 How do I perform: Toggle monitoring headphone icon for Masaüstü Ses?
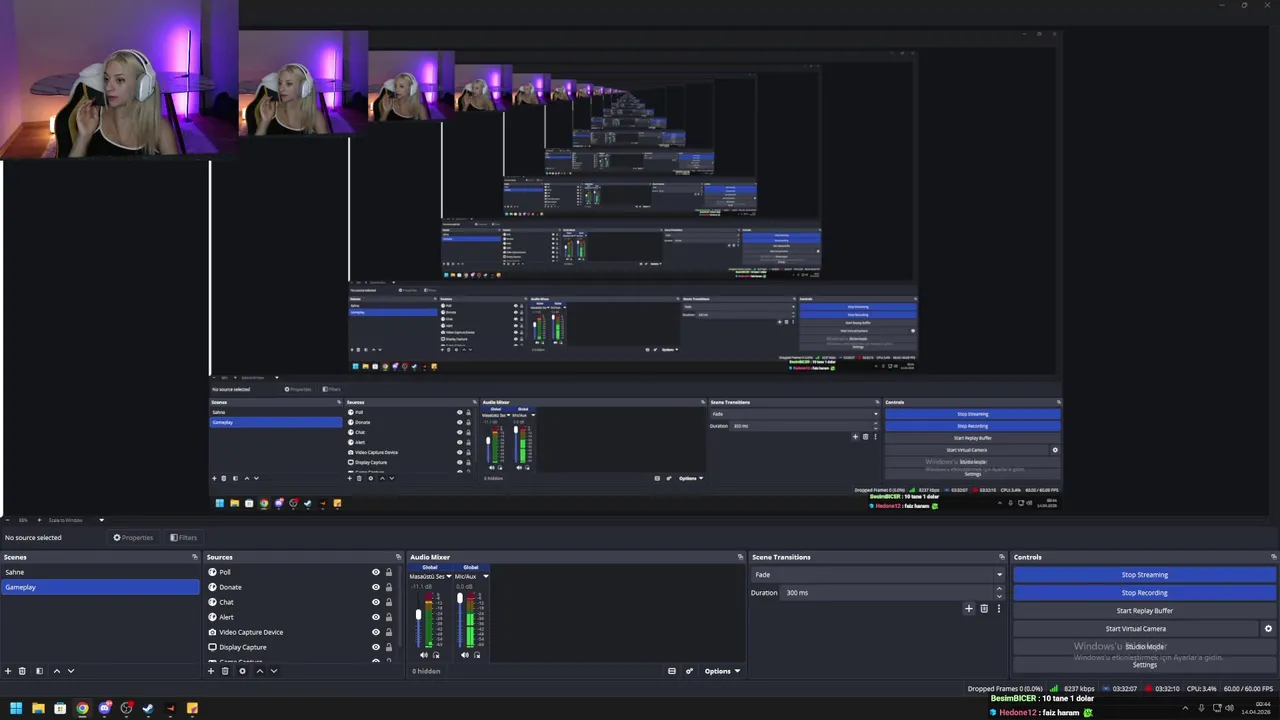coord(436,655)
